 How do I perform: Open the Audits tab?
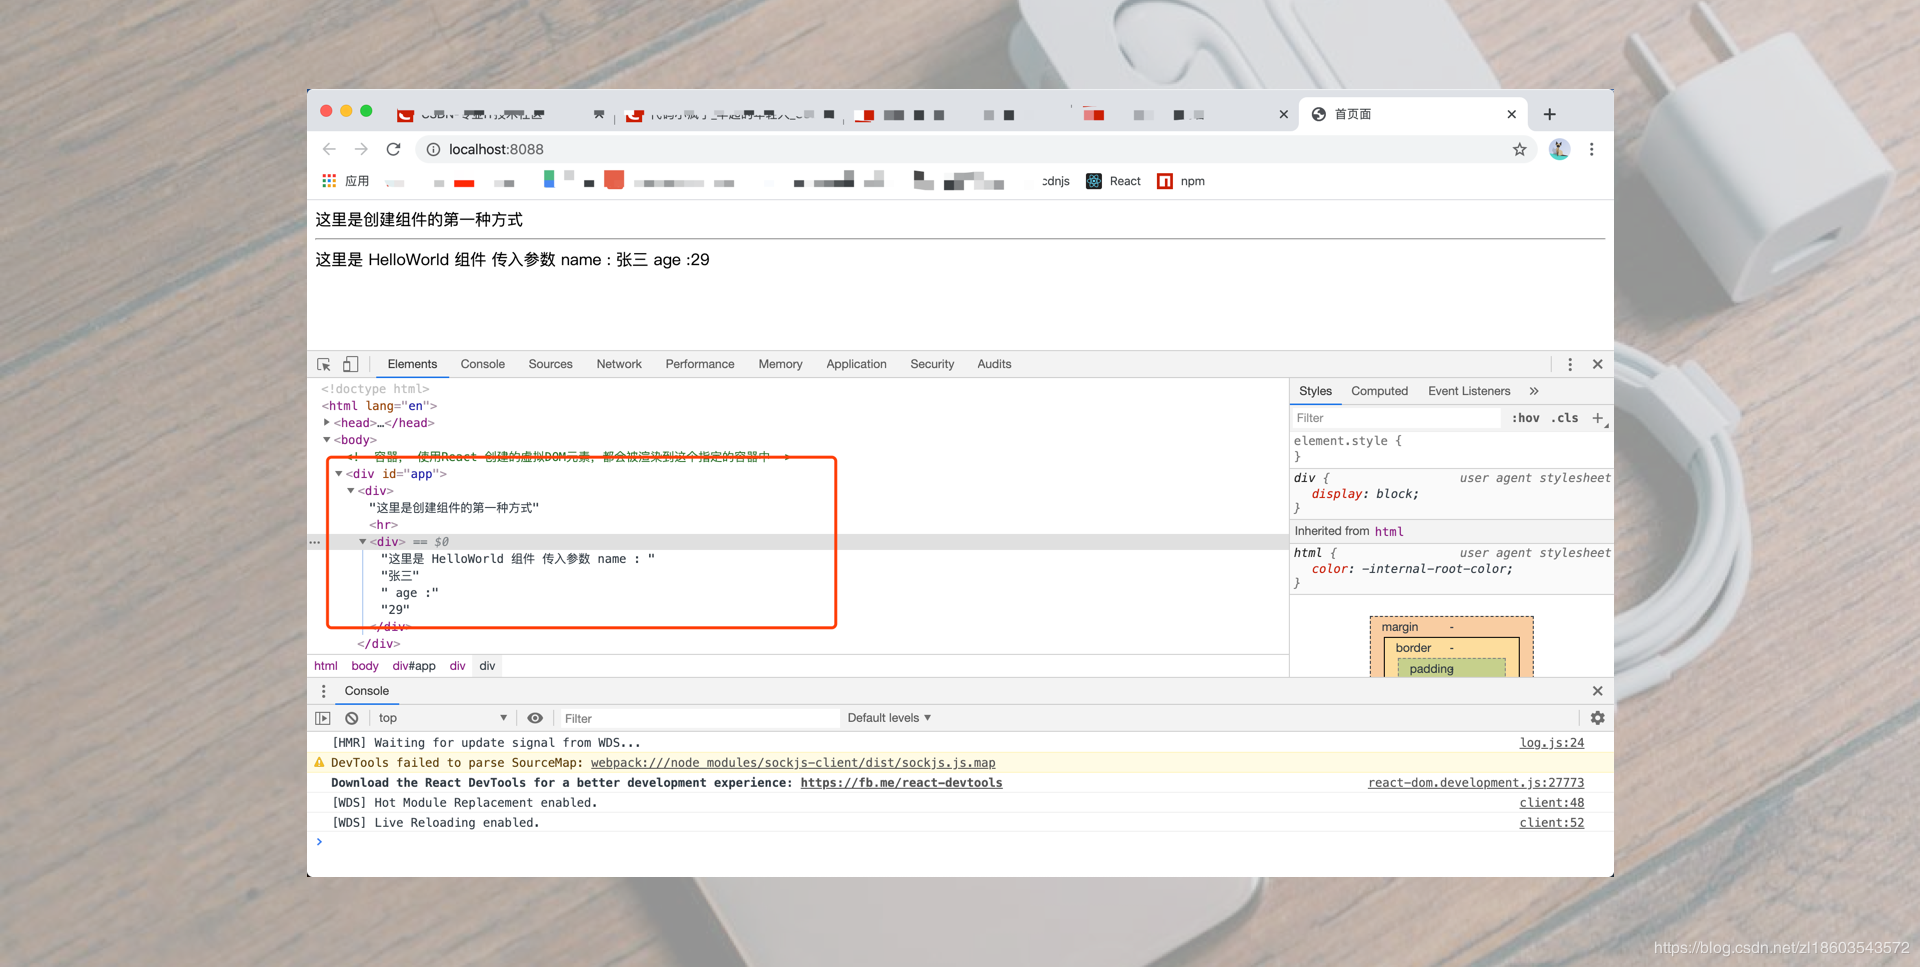(994, 364)
